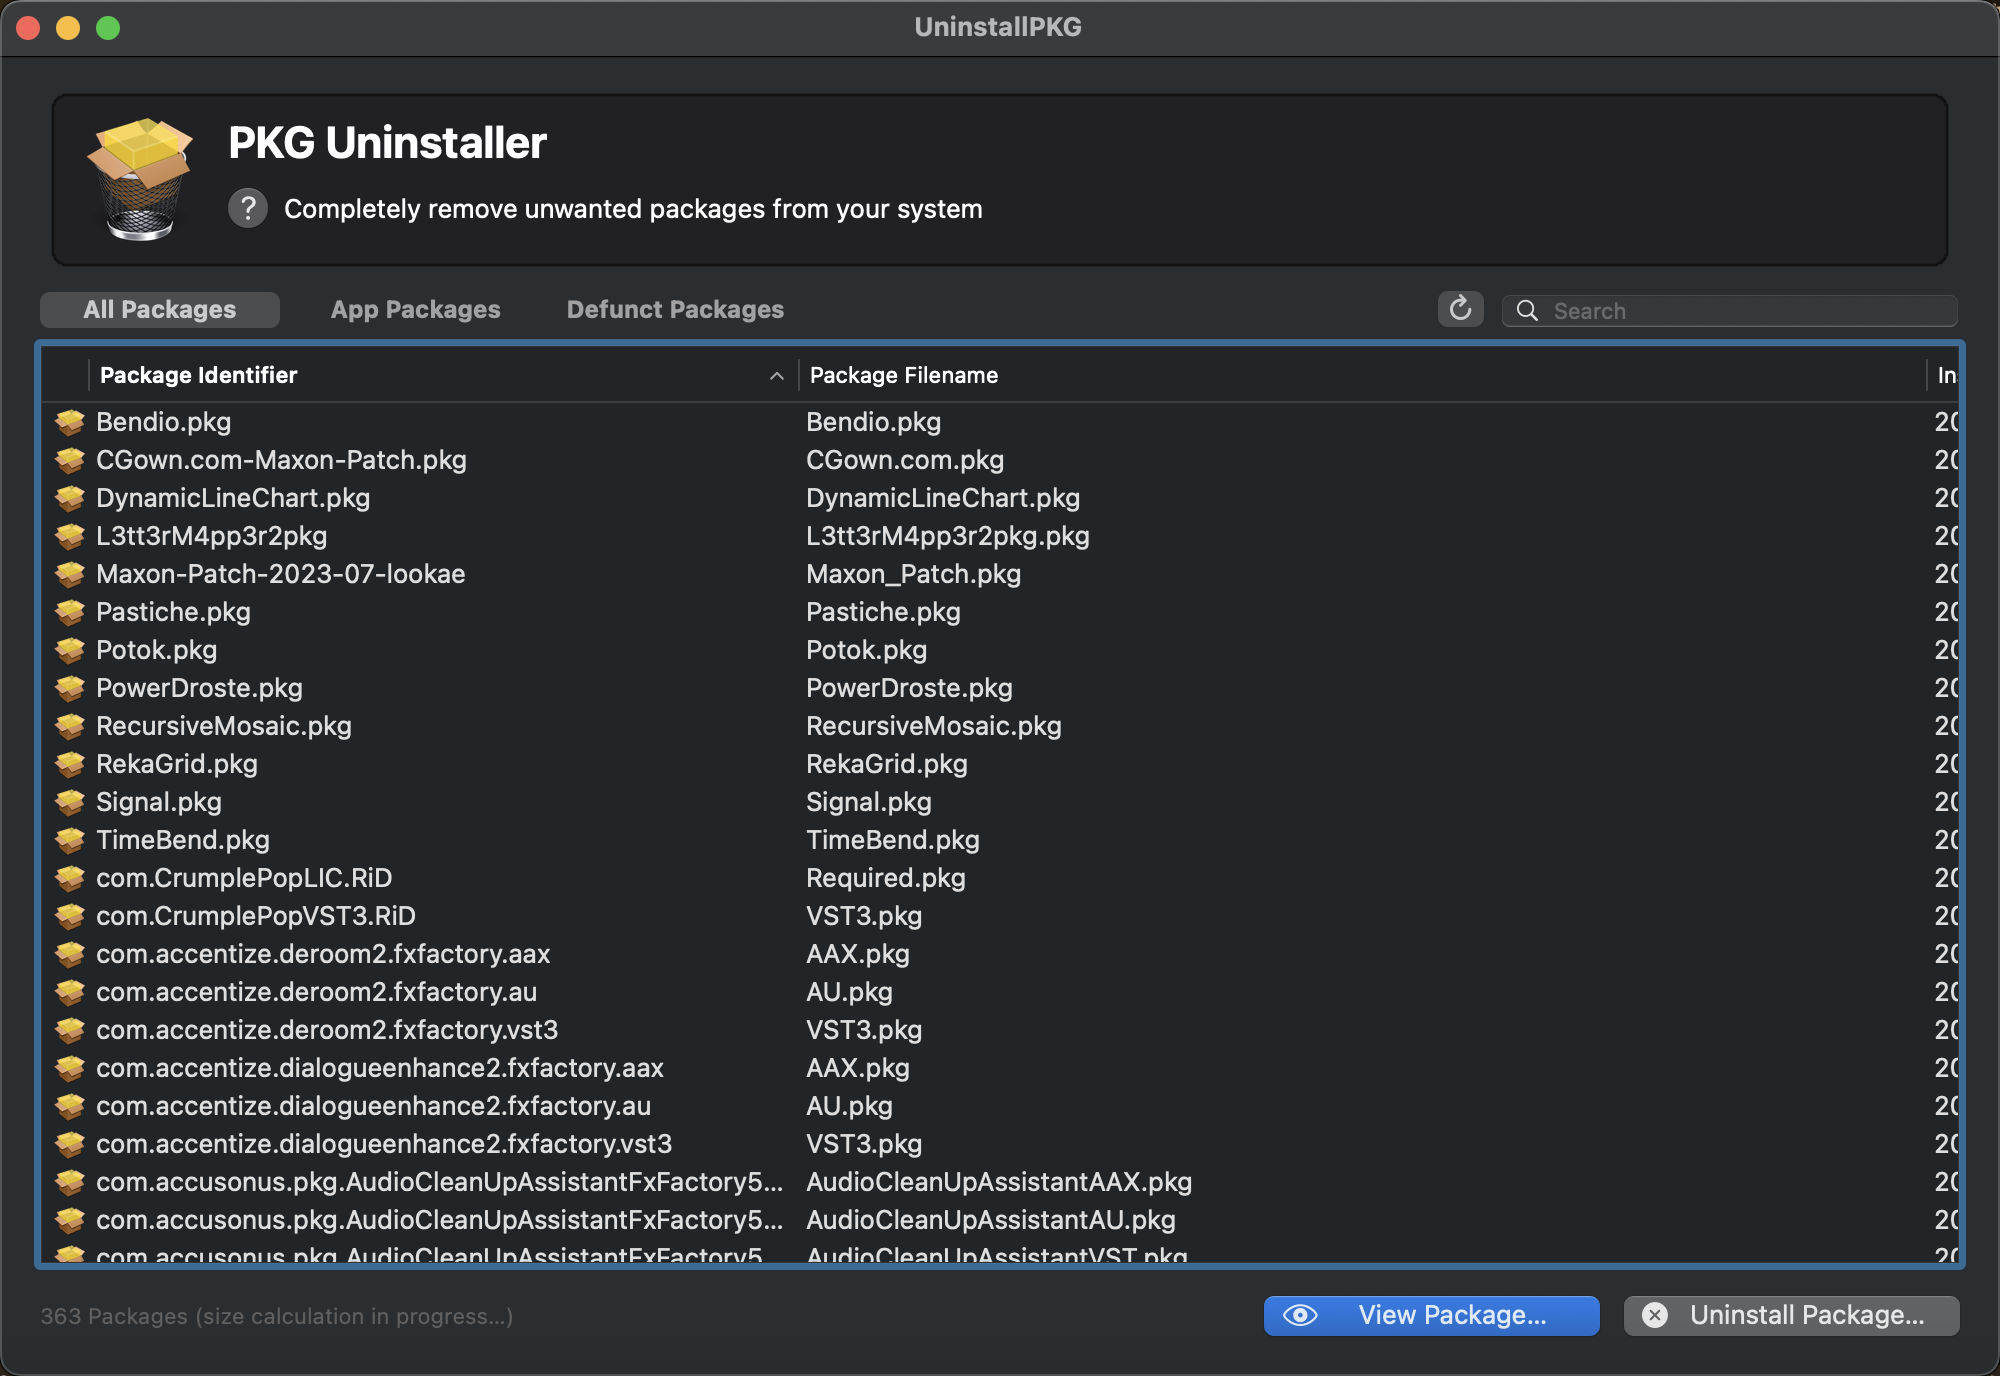Screen dimensions: 2000x1376
Task: Click the help question mark icon
Action: pyautogui.click(x=248, y=208)
